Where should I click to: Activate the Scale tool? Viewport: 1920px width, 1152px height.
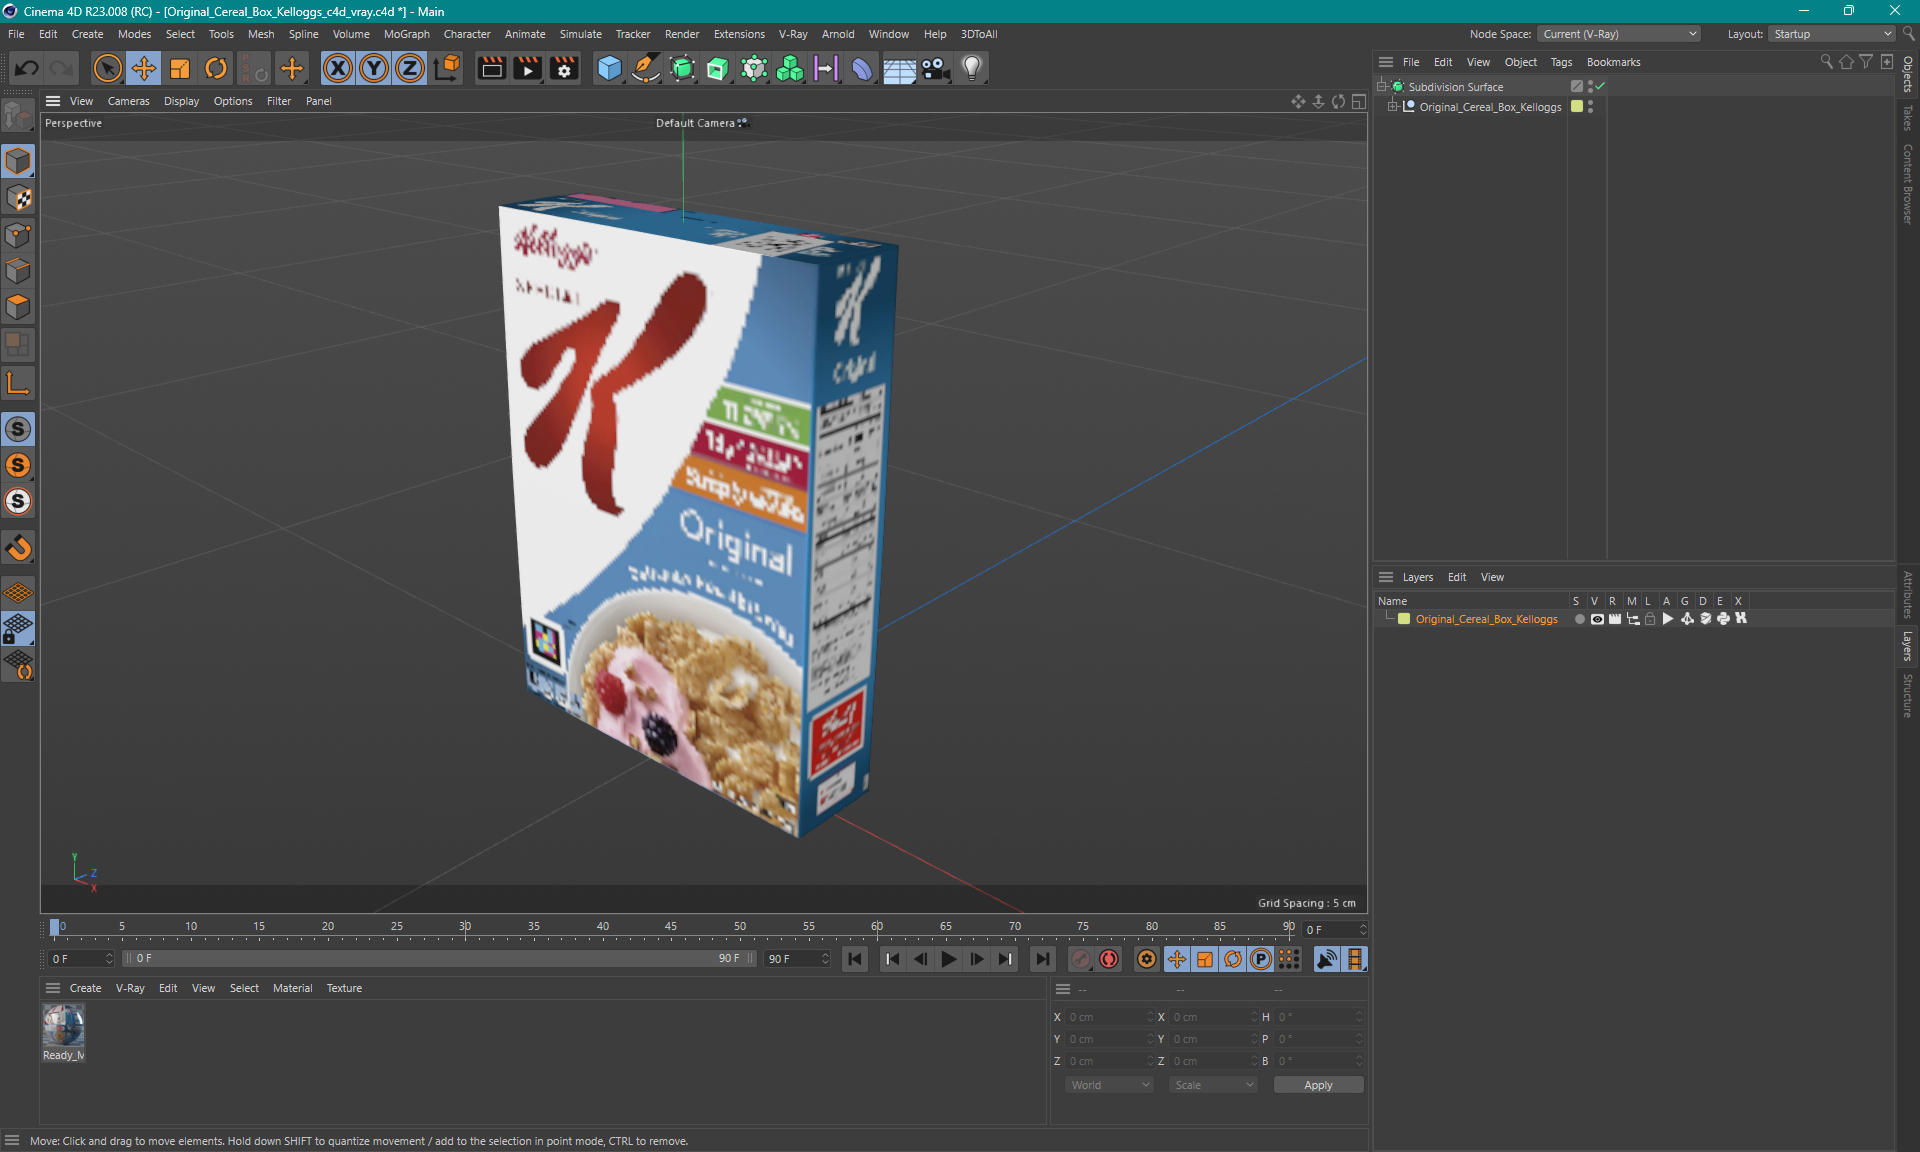coord(180,68)
